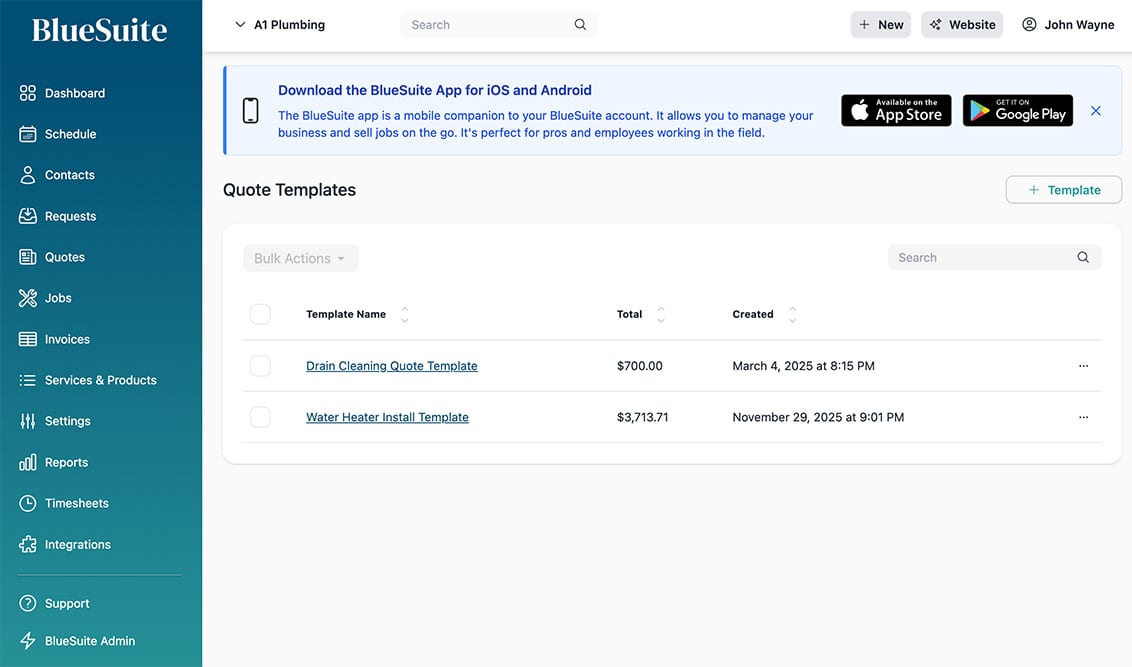Click the Reports bar chart icon
The height and width of the screenshot is (667, 1132).
point(27,462)
